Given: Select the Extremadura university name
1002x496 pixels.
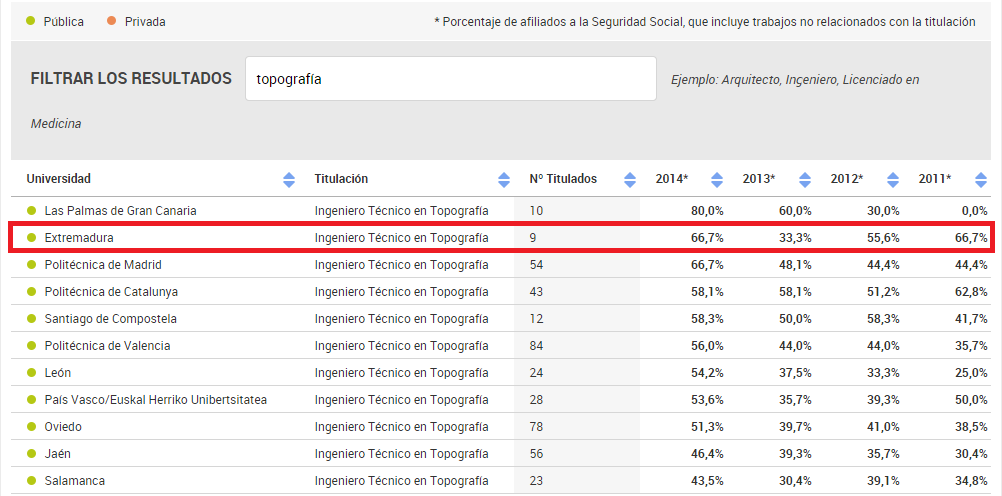Looking at the screenshot, I should 79,238.
